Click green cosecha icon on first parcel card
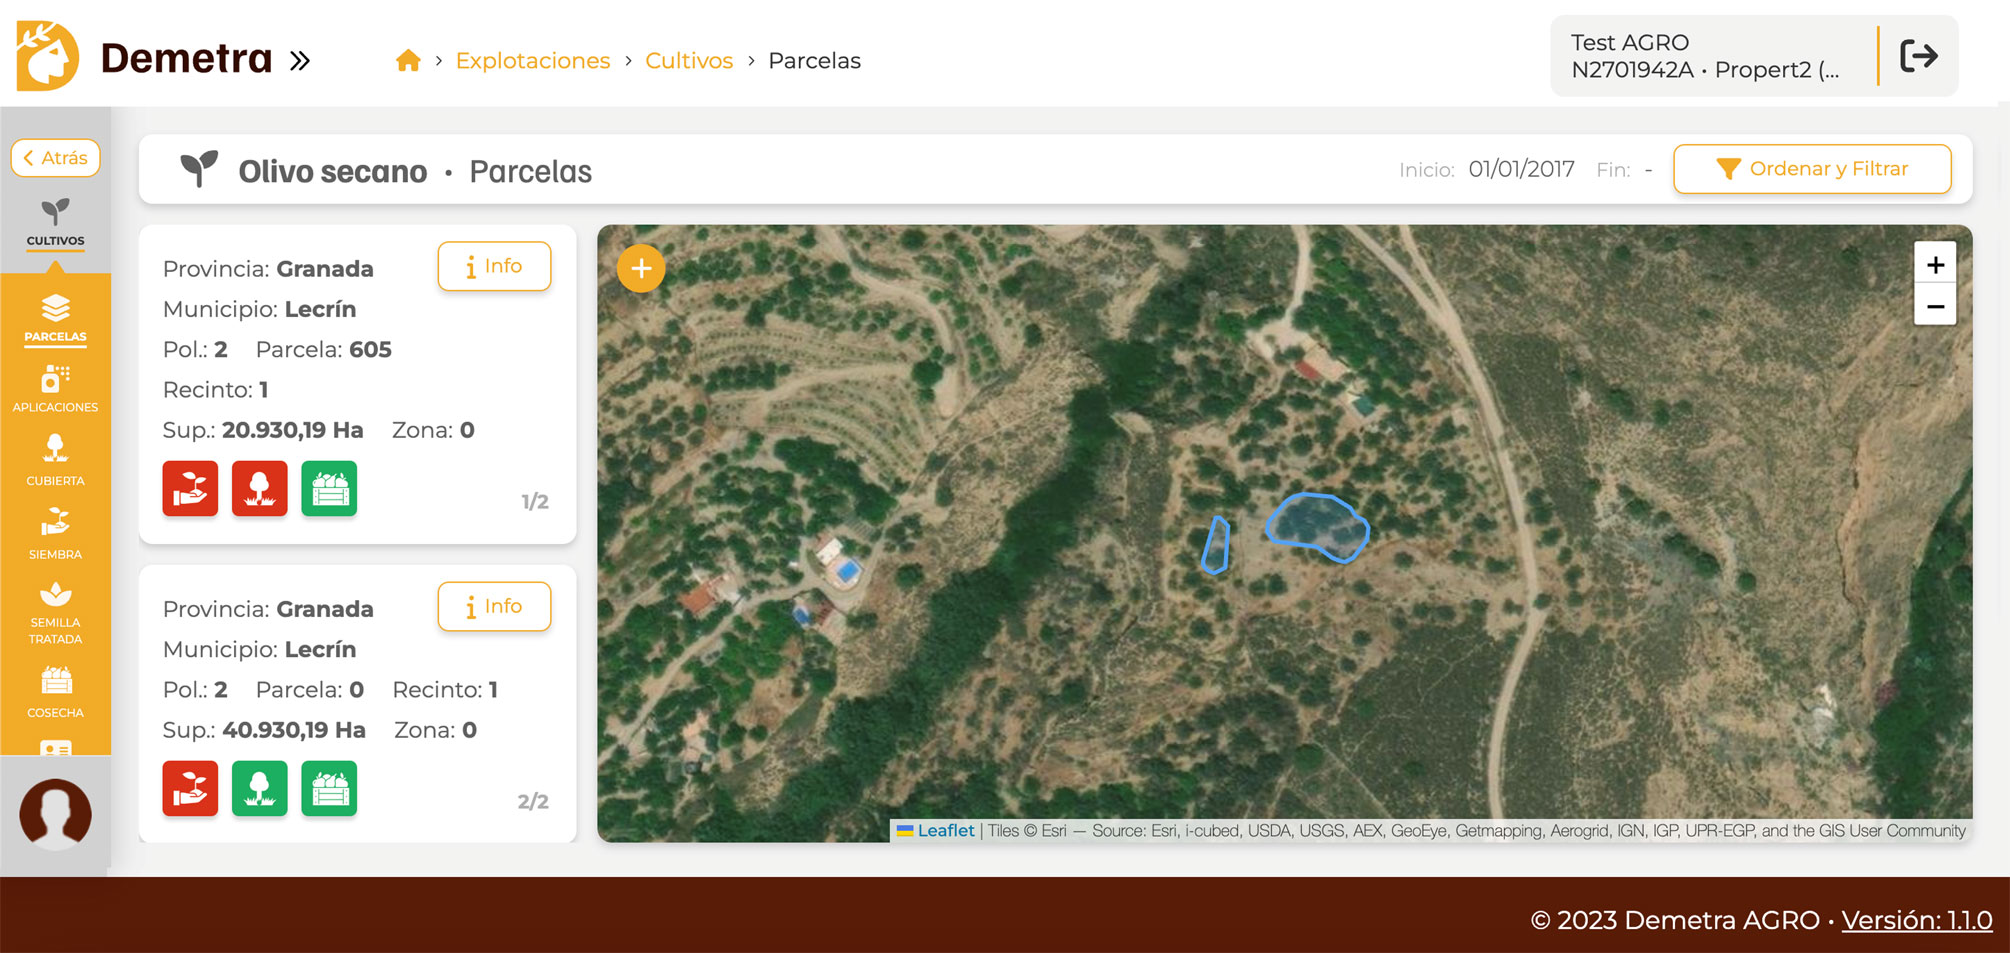Image resolution: width=2010 pixels, height=953 pixels. point(329,489)
